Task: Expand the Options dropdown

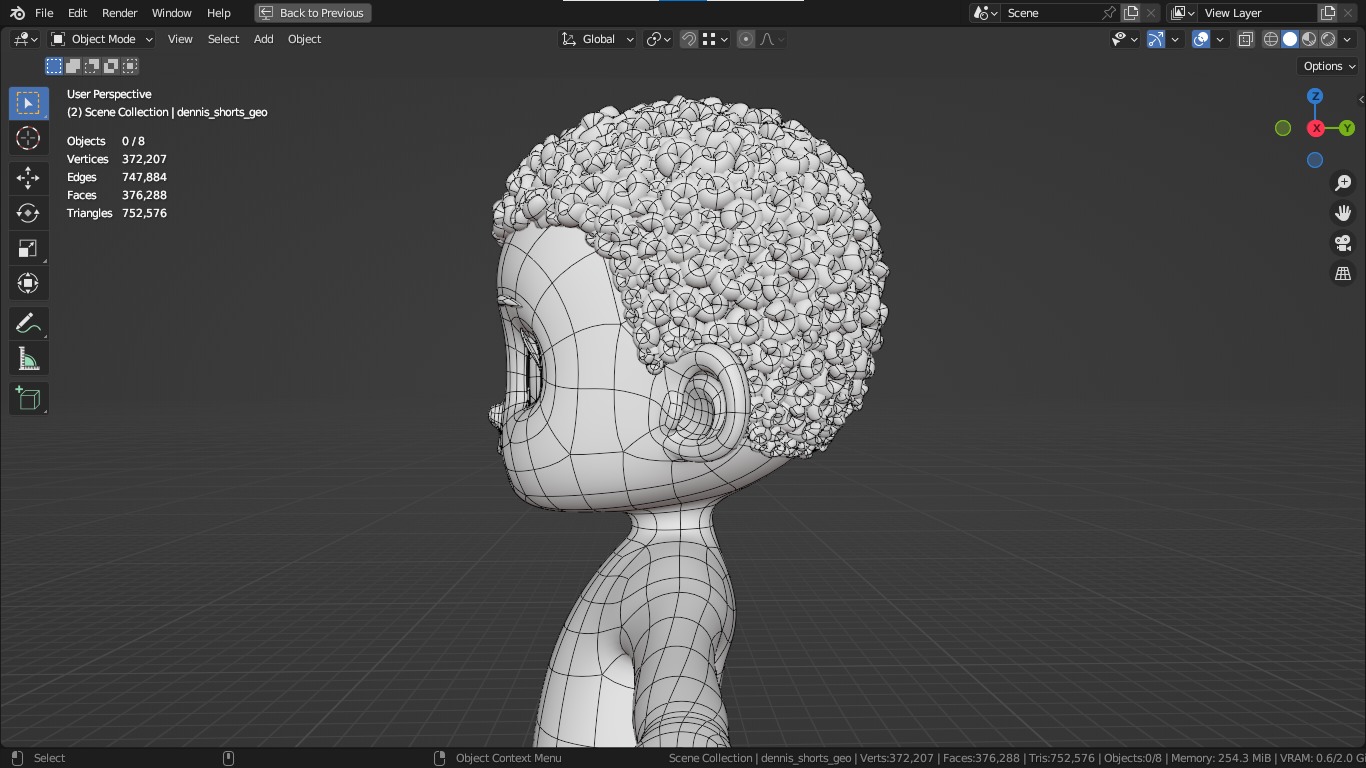Action: click(1329, 66)
